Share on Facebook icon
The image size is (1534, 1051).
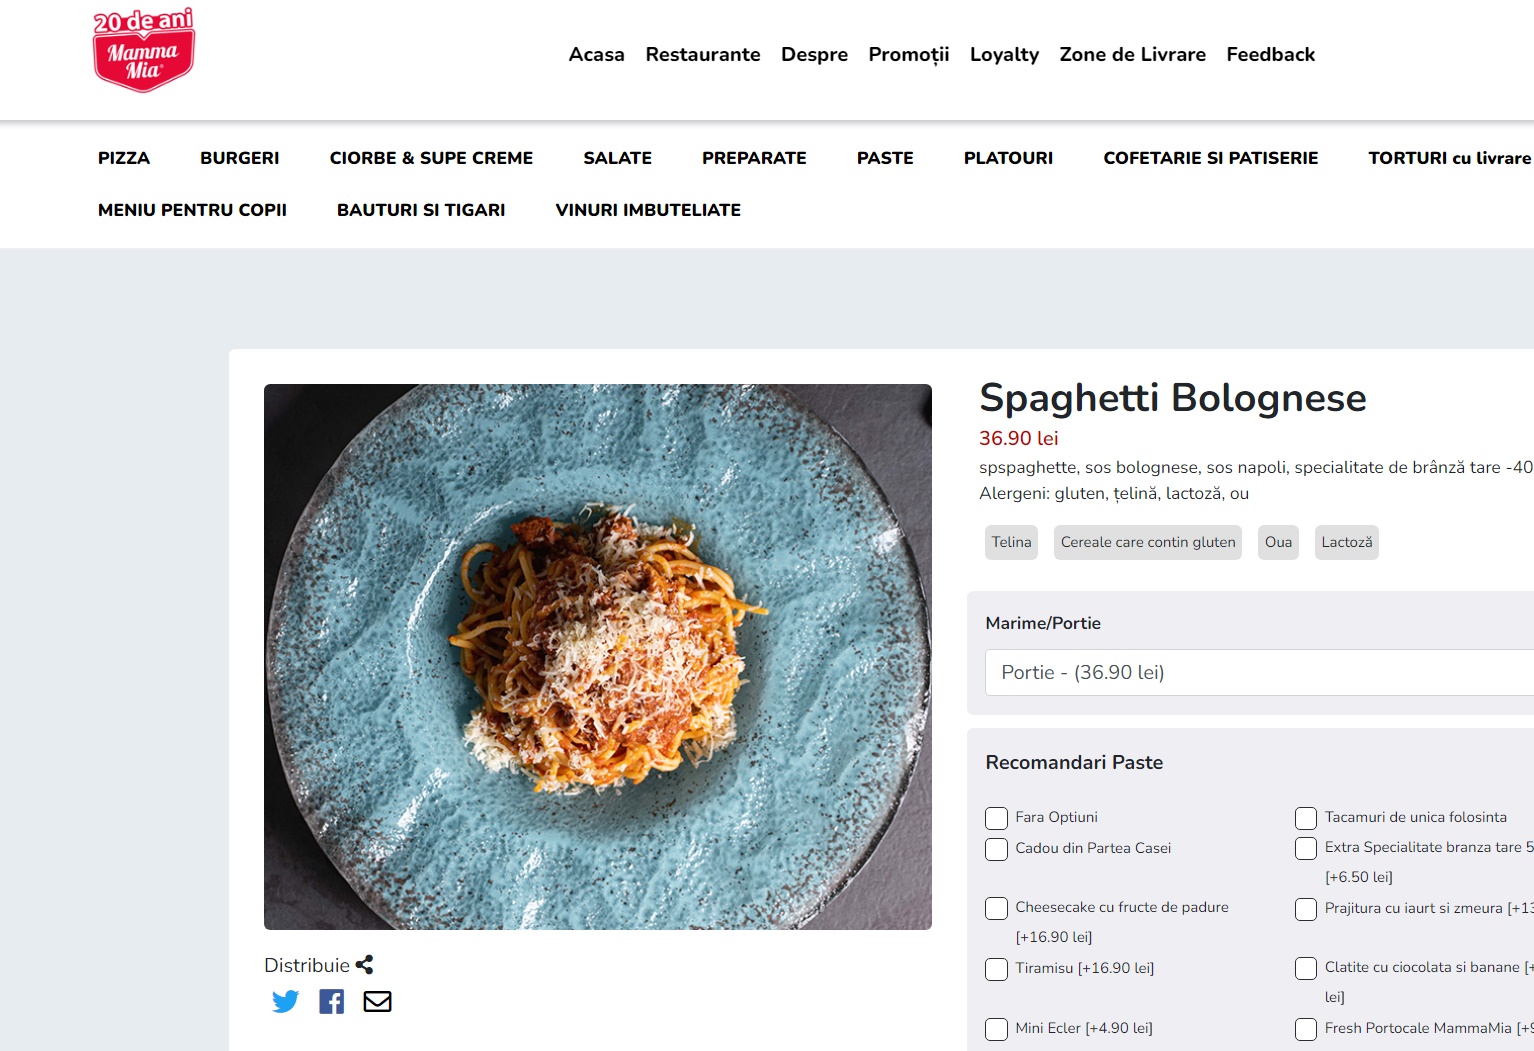point(331,1001)
